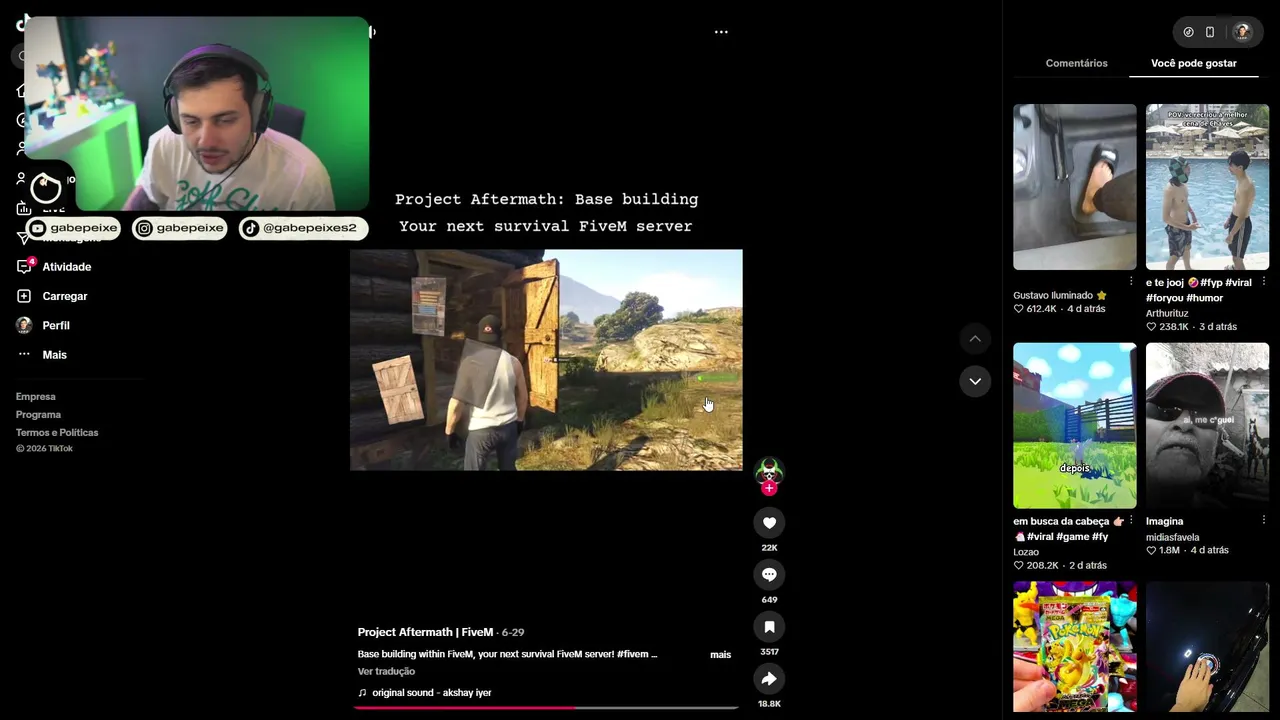Click the Carregar plus-square upload icon
Image resolution: width=1280 pixels, height=720 pixels.
click(x=24, y=296)
